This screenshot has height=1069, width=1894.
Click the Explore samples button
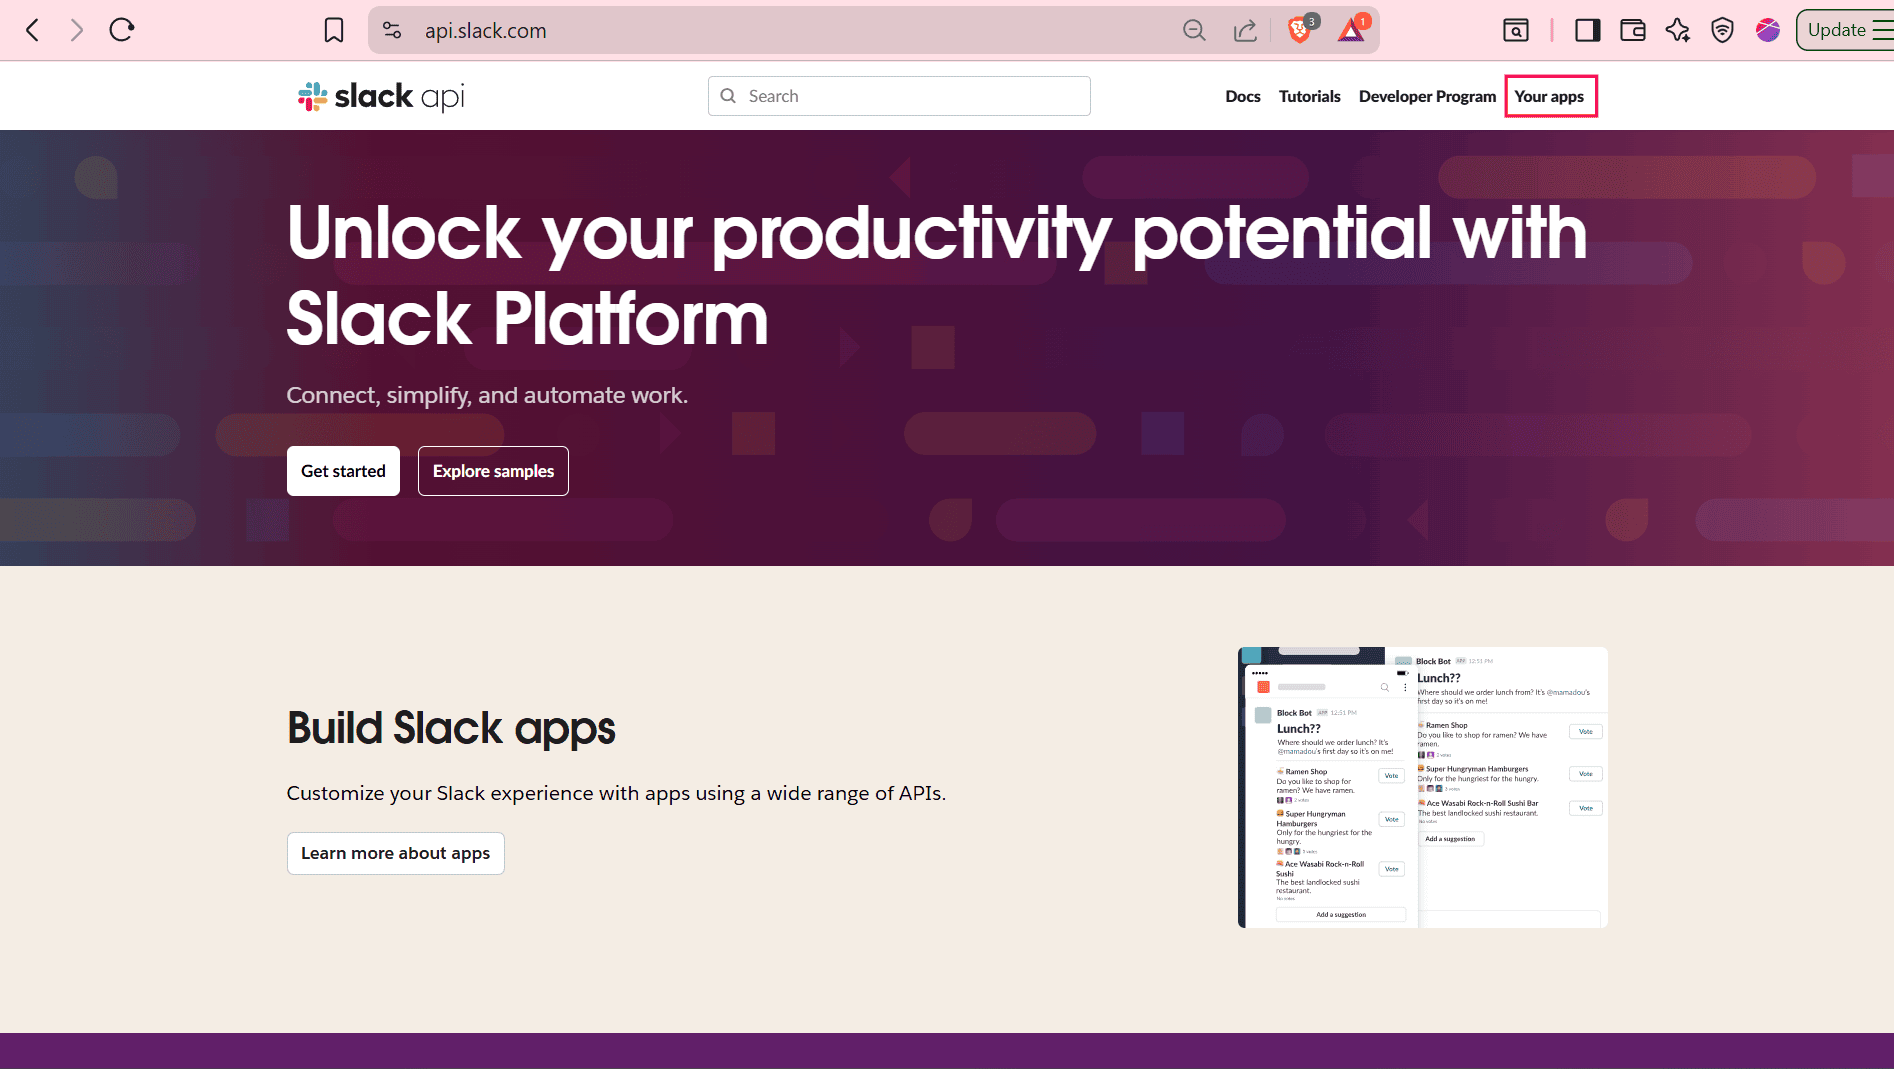pos(493,471)
